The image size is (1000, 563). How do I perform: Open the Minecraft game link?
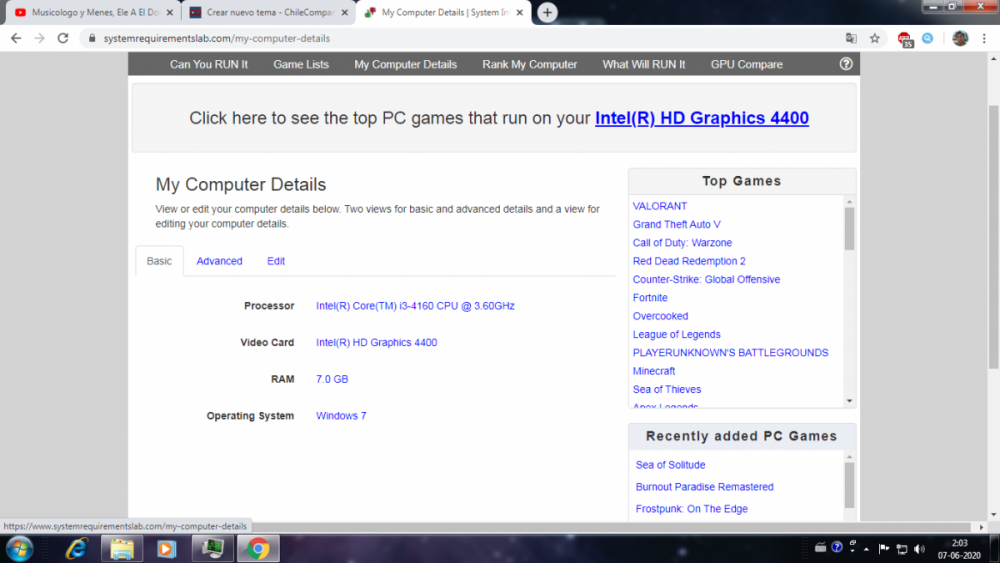click(x=654, y=371)
